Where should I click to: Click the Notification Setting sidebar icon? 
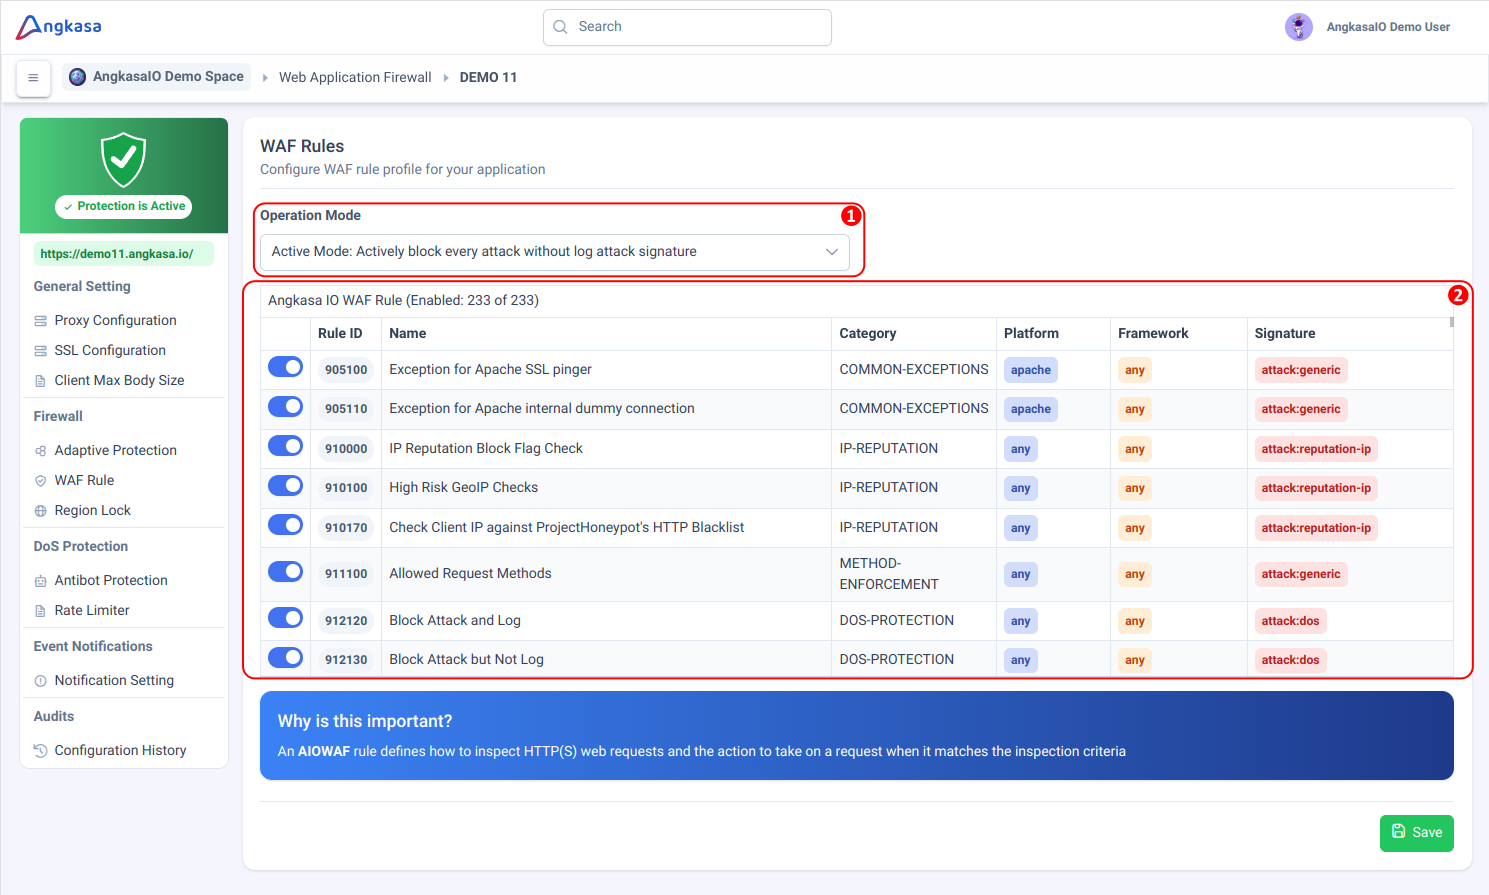(x=41, y=681)
